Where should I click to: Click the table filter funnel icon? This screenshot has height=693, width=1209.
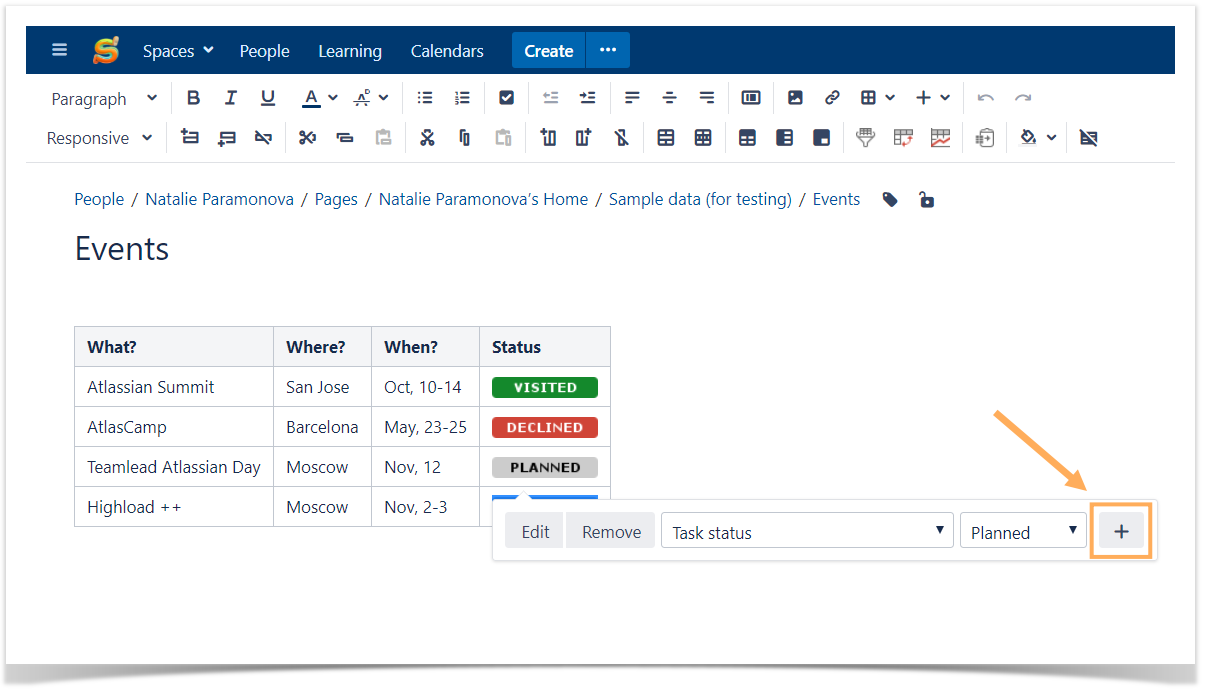click(x=866, y=138)
